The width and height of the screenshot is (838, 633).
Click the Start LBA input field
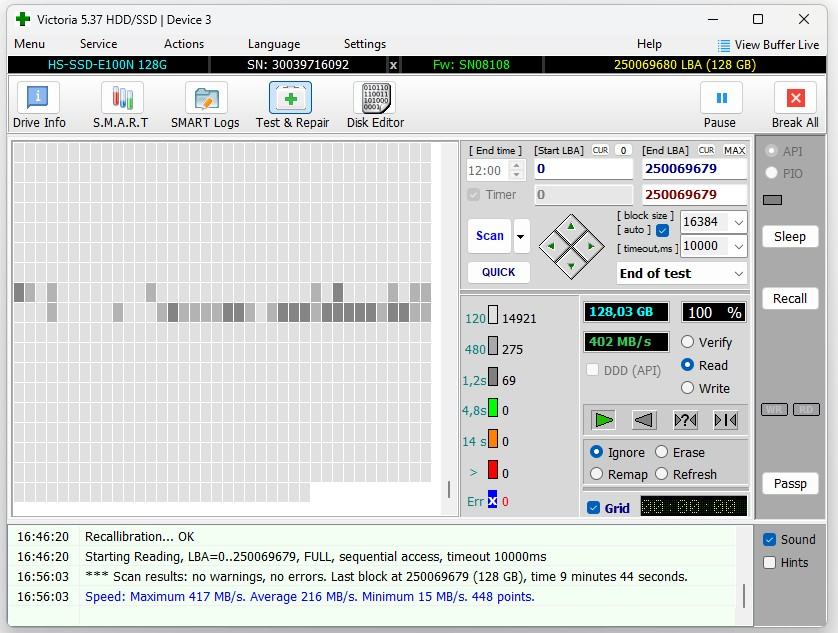coord(584,169)
